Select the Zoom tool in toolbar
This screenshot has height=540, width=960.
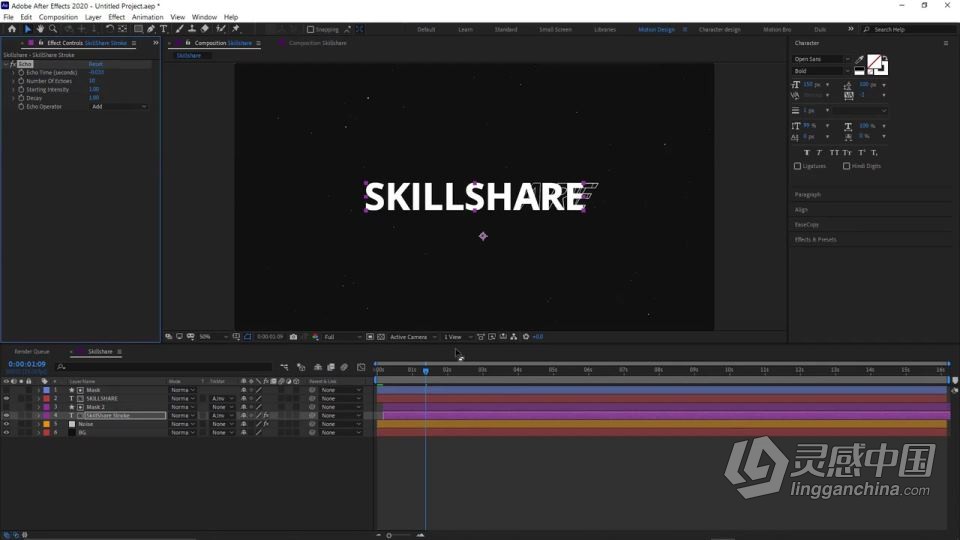52,29
